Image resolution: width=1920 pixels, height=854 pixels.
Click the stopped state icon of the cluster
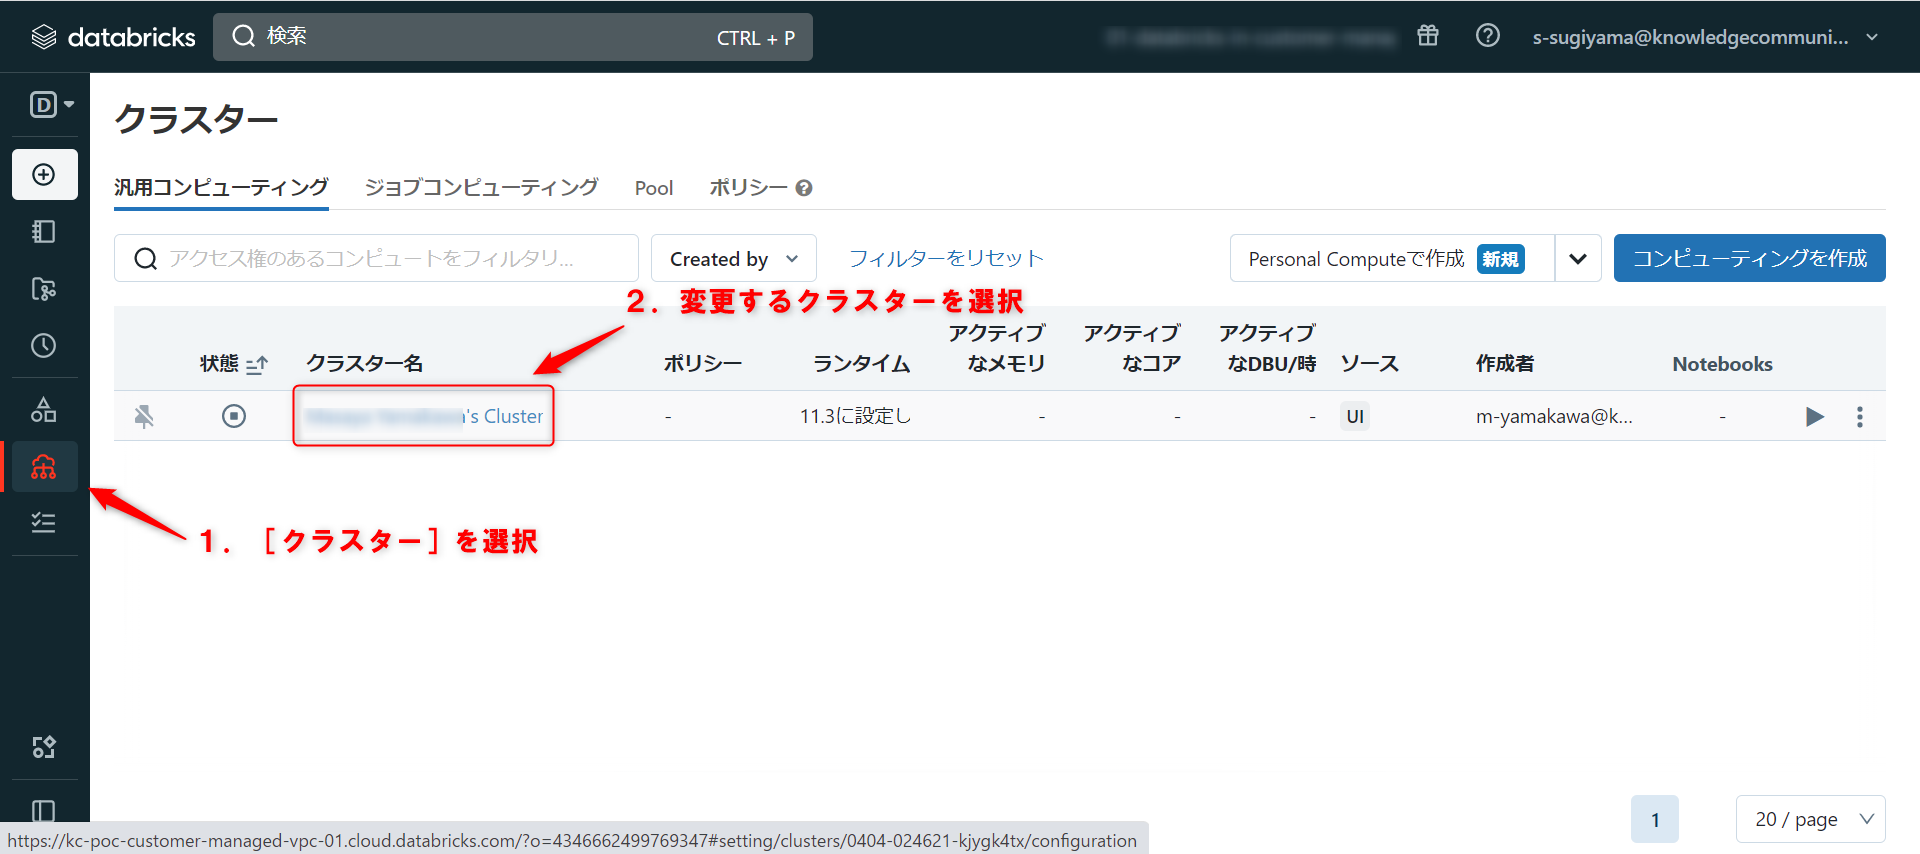pyautogui.click(x=234, y=416)
